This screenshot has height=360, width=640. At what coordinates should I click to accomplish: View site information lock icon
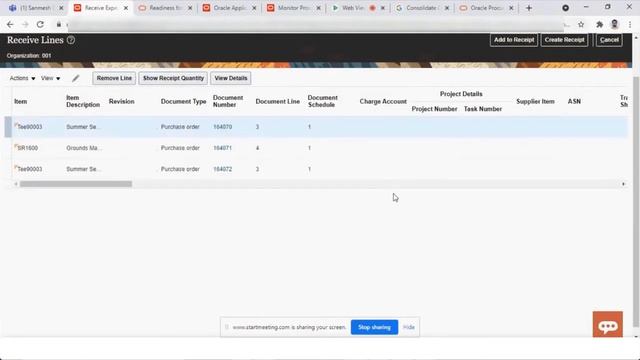point(59,24)
